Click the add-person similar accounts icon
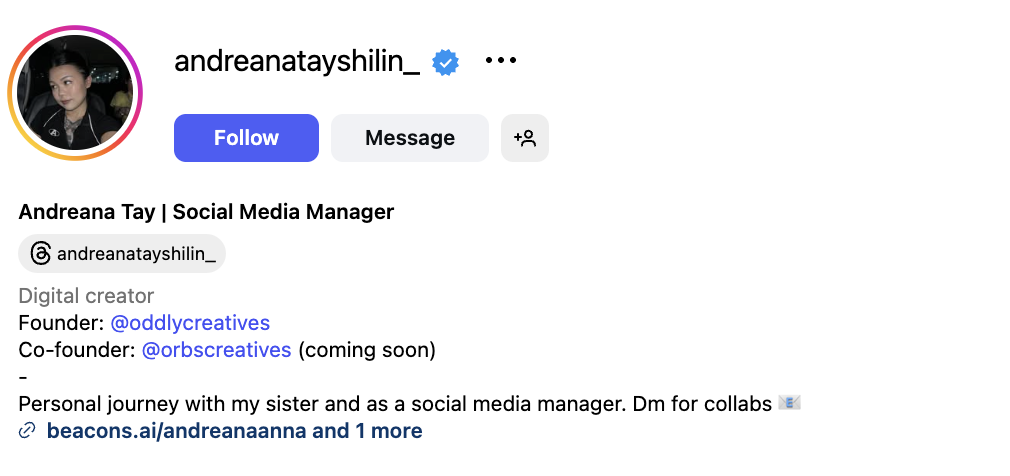 coord(525,138)
